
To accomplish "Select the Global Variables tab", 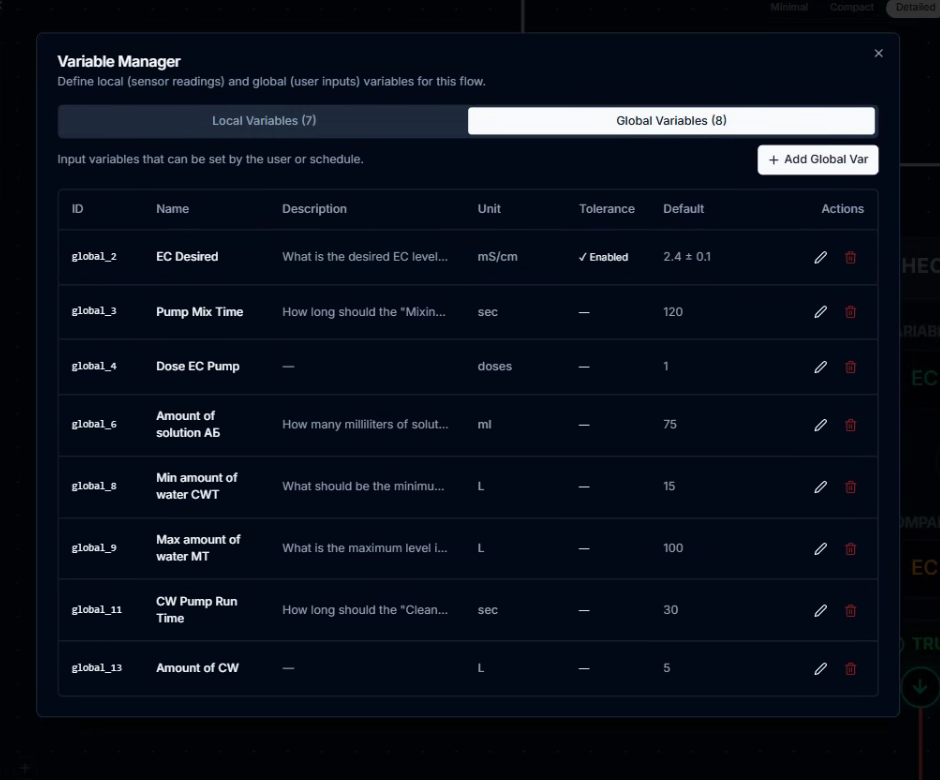I will click(x=671, y=121).
